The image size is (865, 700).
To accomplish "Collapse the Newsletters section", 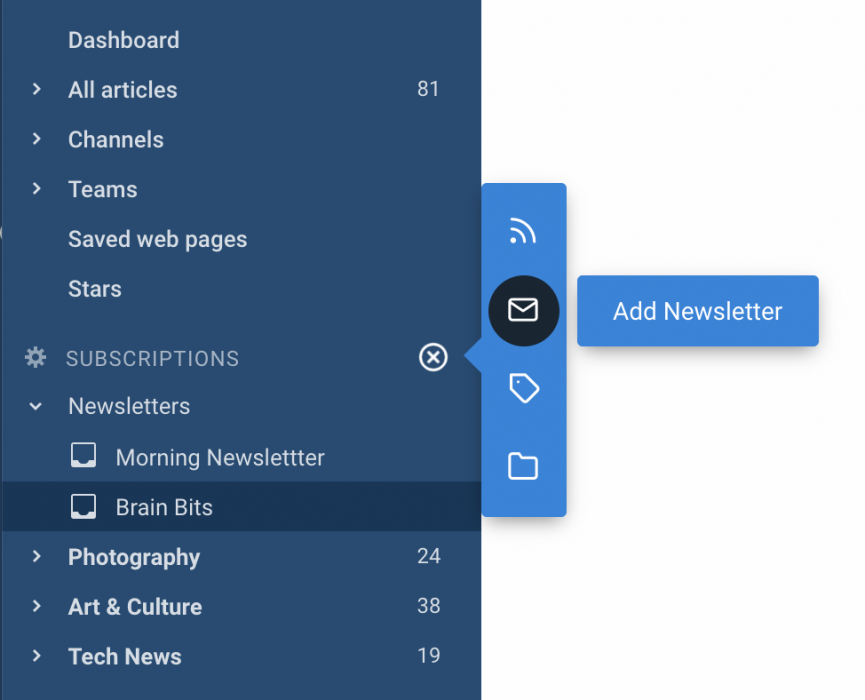I will point(36,406).
